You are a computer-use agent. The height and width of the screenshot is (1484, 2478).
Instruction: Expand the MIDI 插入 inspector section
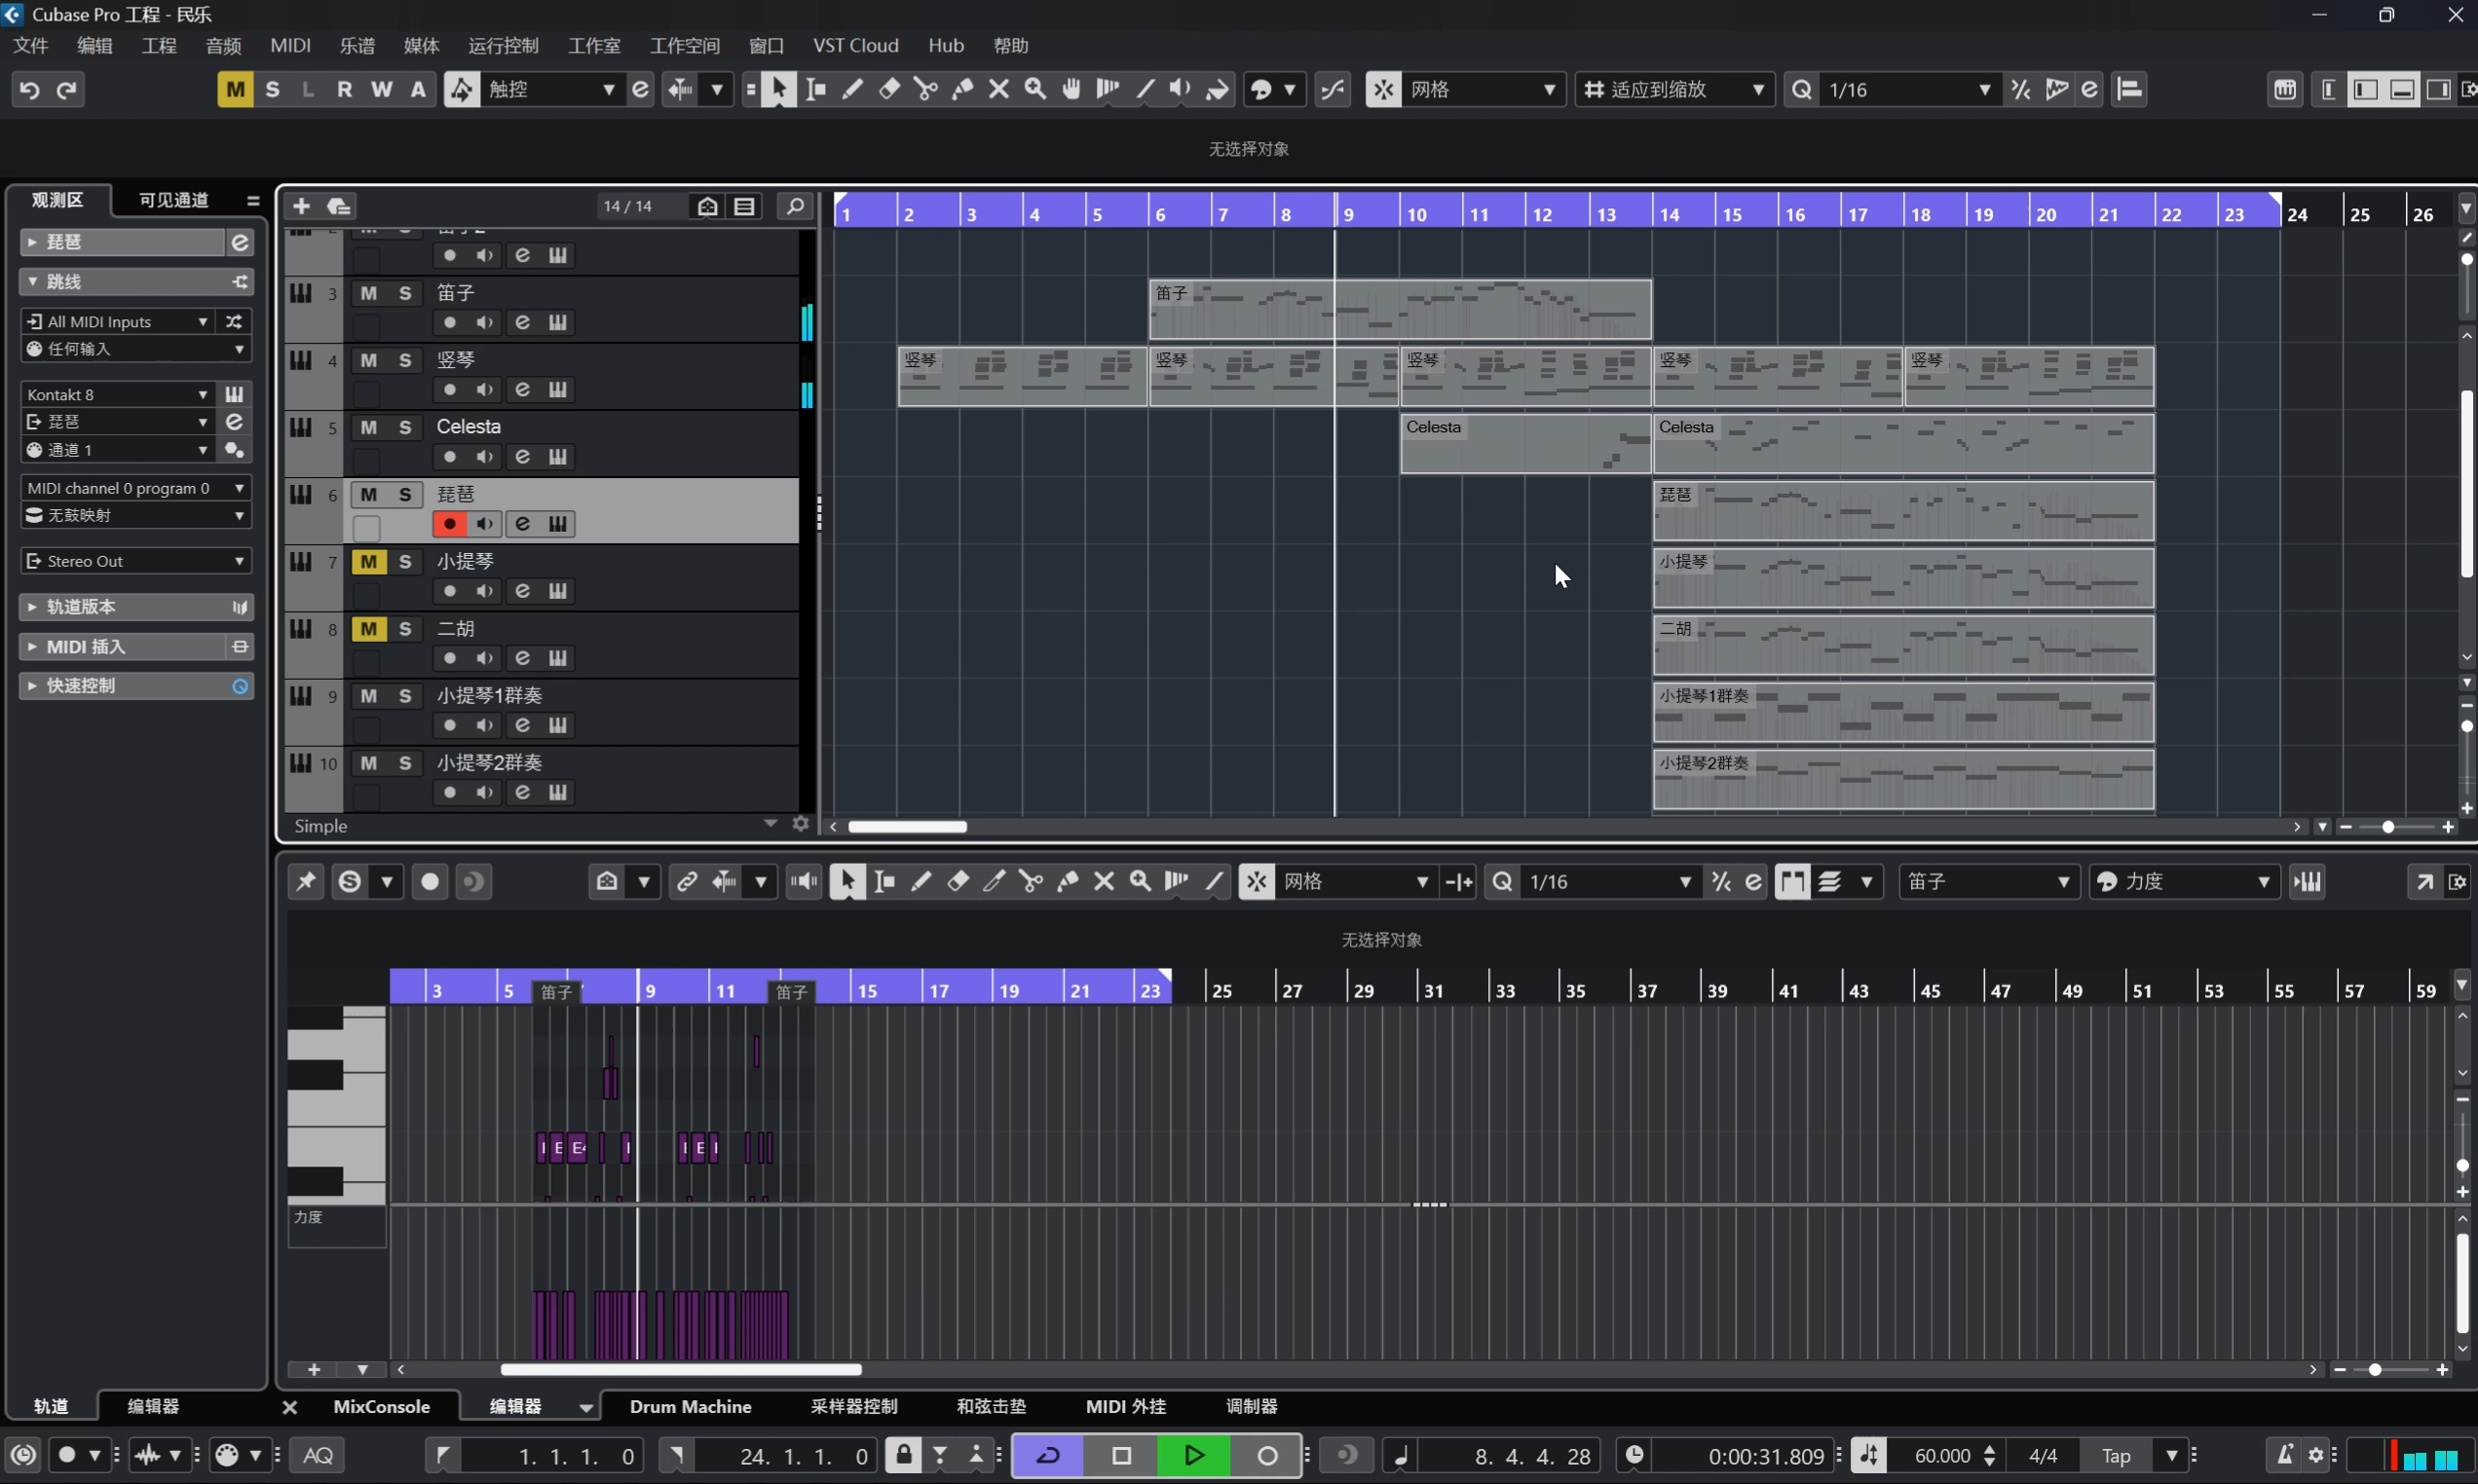click(x=136, y=647)
